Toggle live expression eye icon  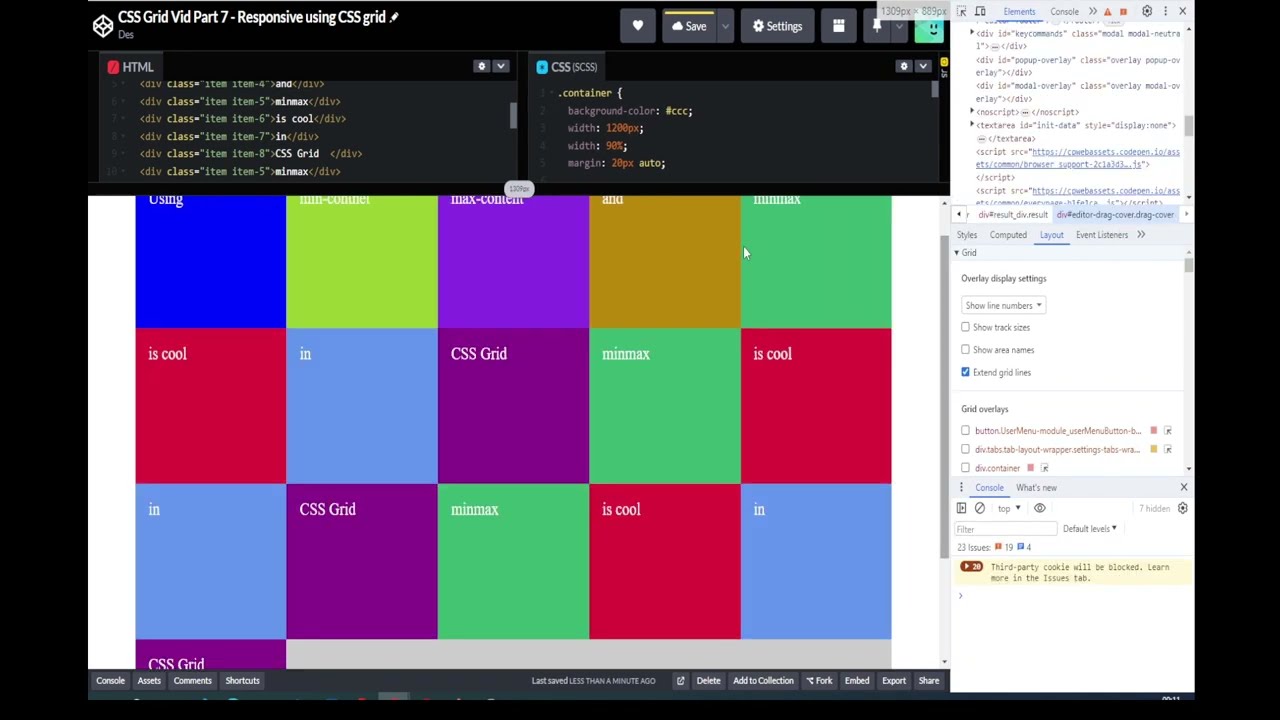pyautogui.click(x=1039, y=508)
